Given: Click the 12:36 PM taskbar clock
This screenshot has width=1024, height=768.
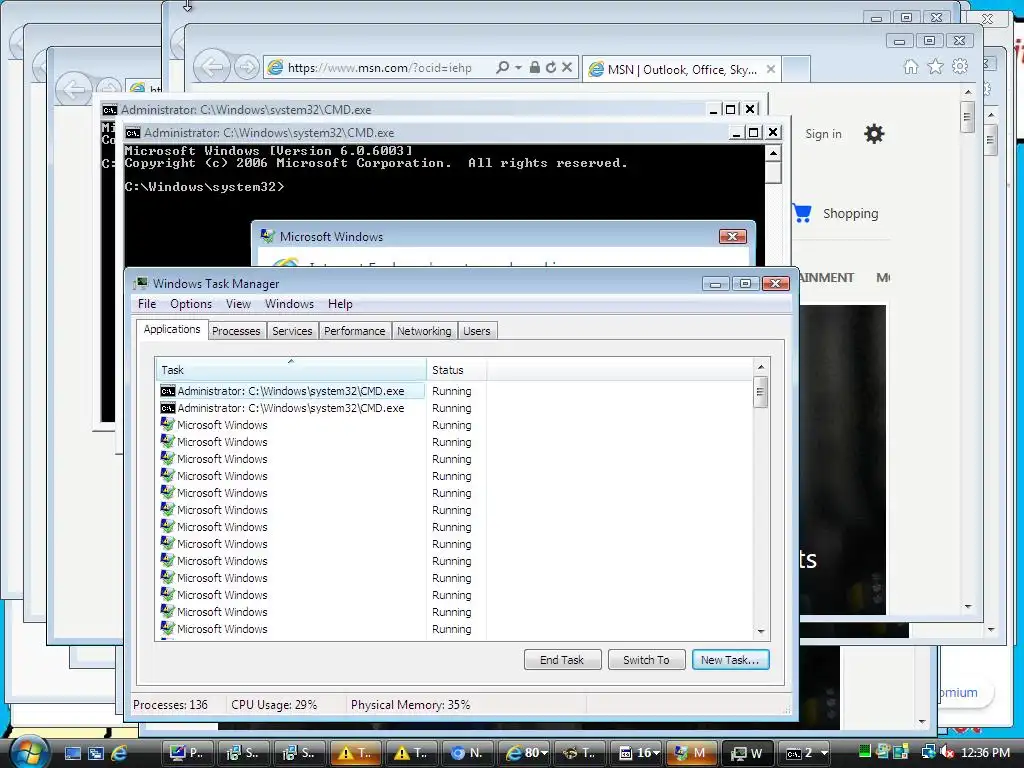Looking at the screenshot, I should point(985,752).
